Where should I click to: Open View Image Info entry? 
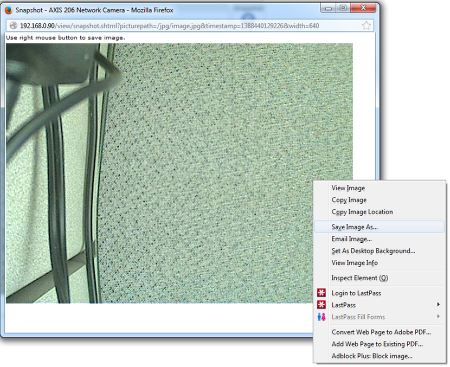354,263
